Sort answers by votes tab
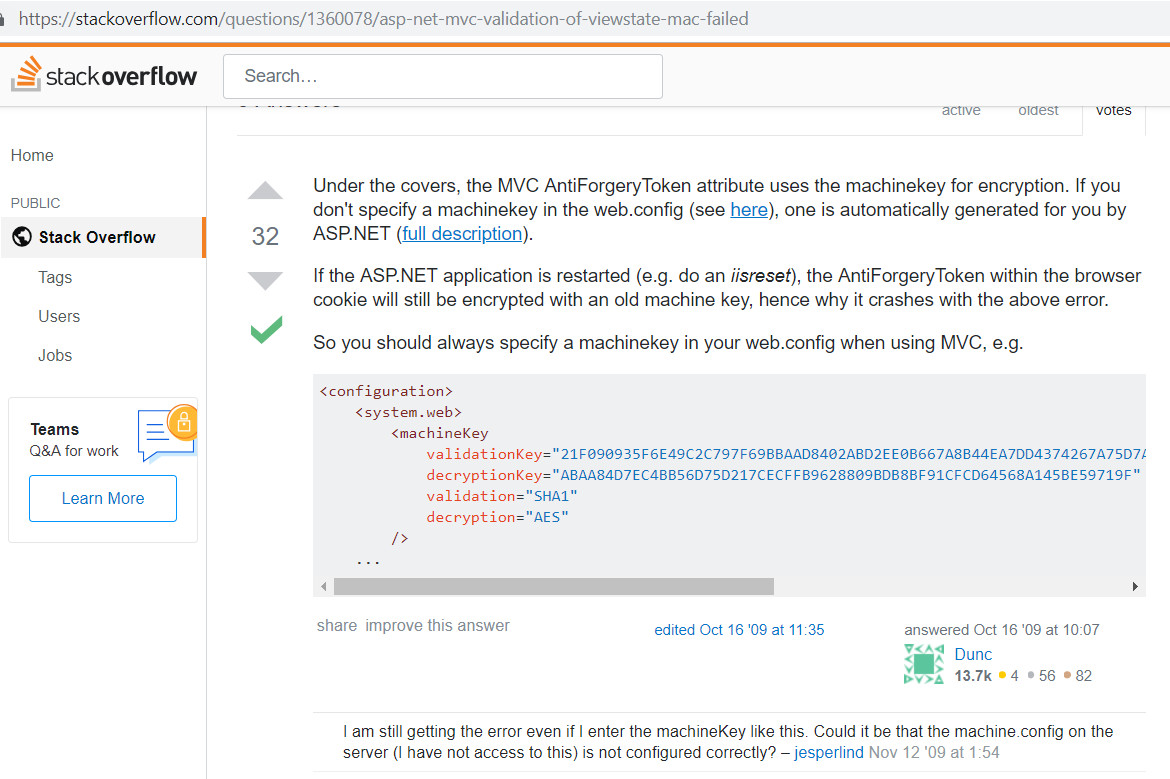1170x779 pixels. 1113,111
